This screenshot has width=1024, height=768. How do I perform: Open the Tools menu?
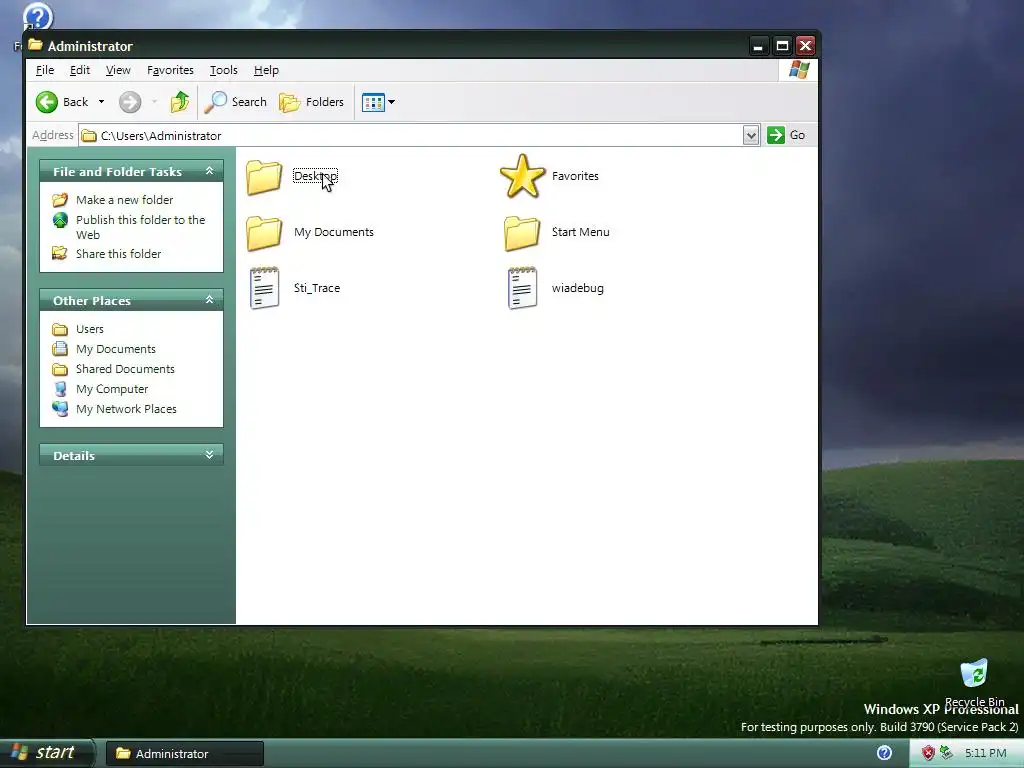point(223,70)
